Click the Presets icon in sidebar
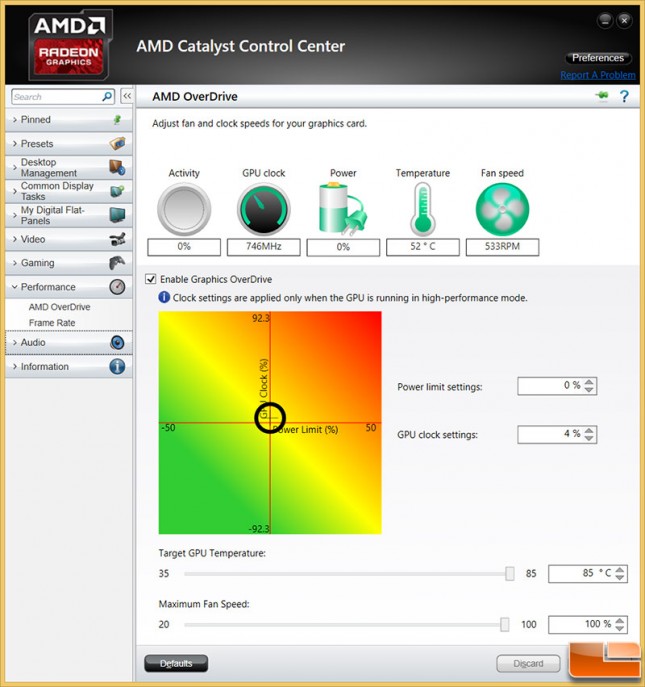This screenshot has height=687, width=645. [x=117, y=143]
